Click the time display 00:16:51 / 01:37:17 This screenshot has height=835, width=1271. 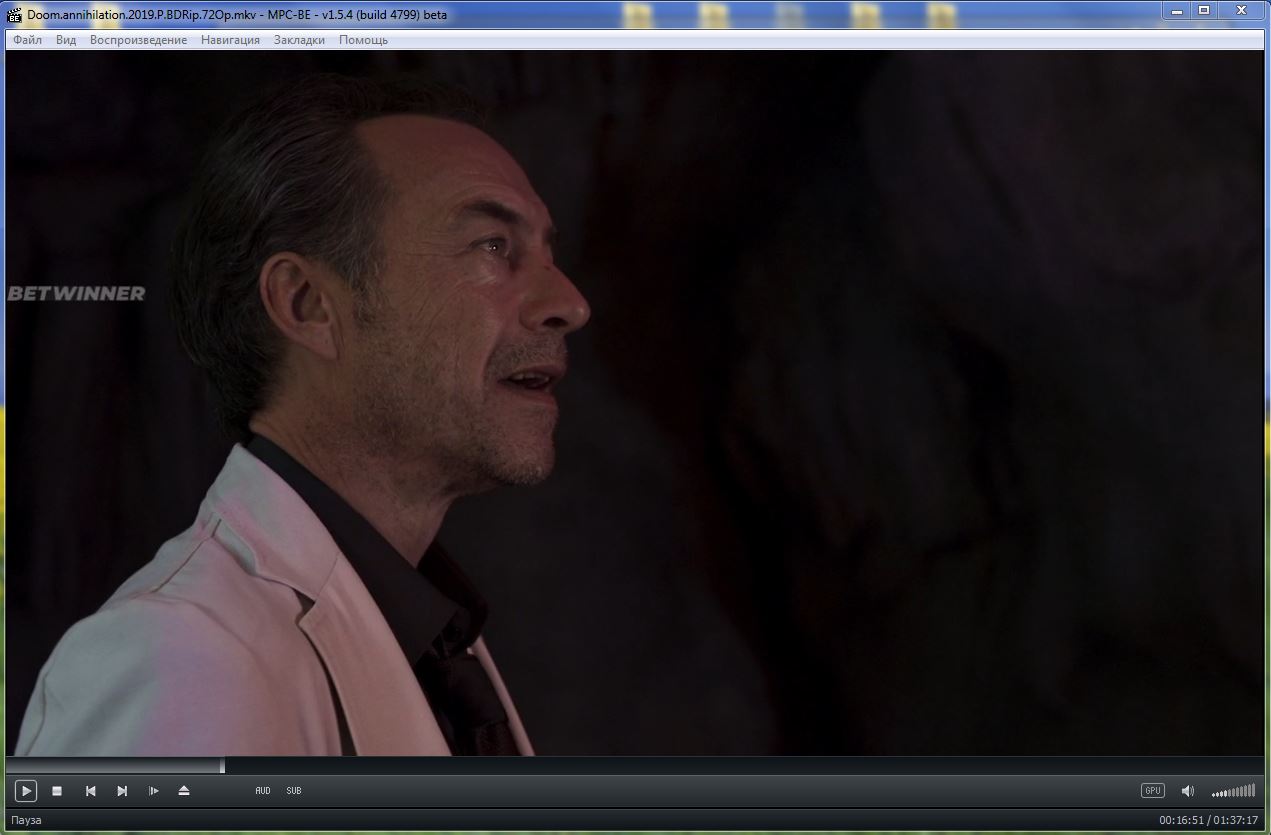tap(1208, 820)
